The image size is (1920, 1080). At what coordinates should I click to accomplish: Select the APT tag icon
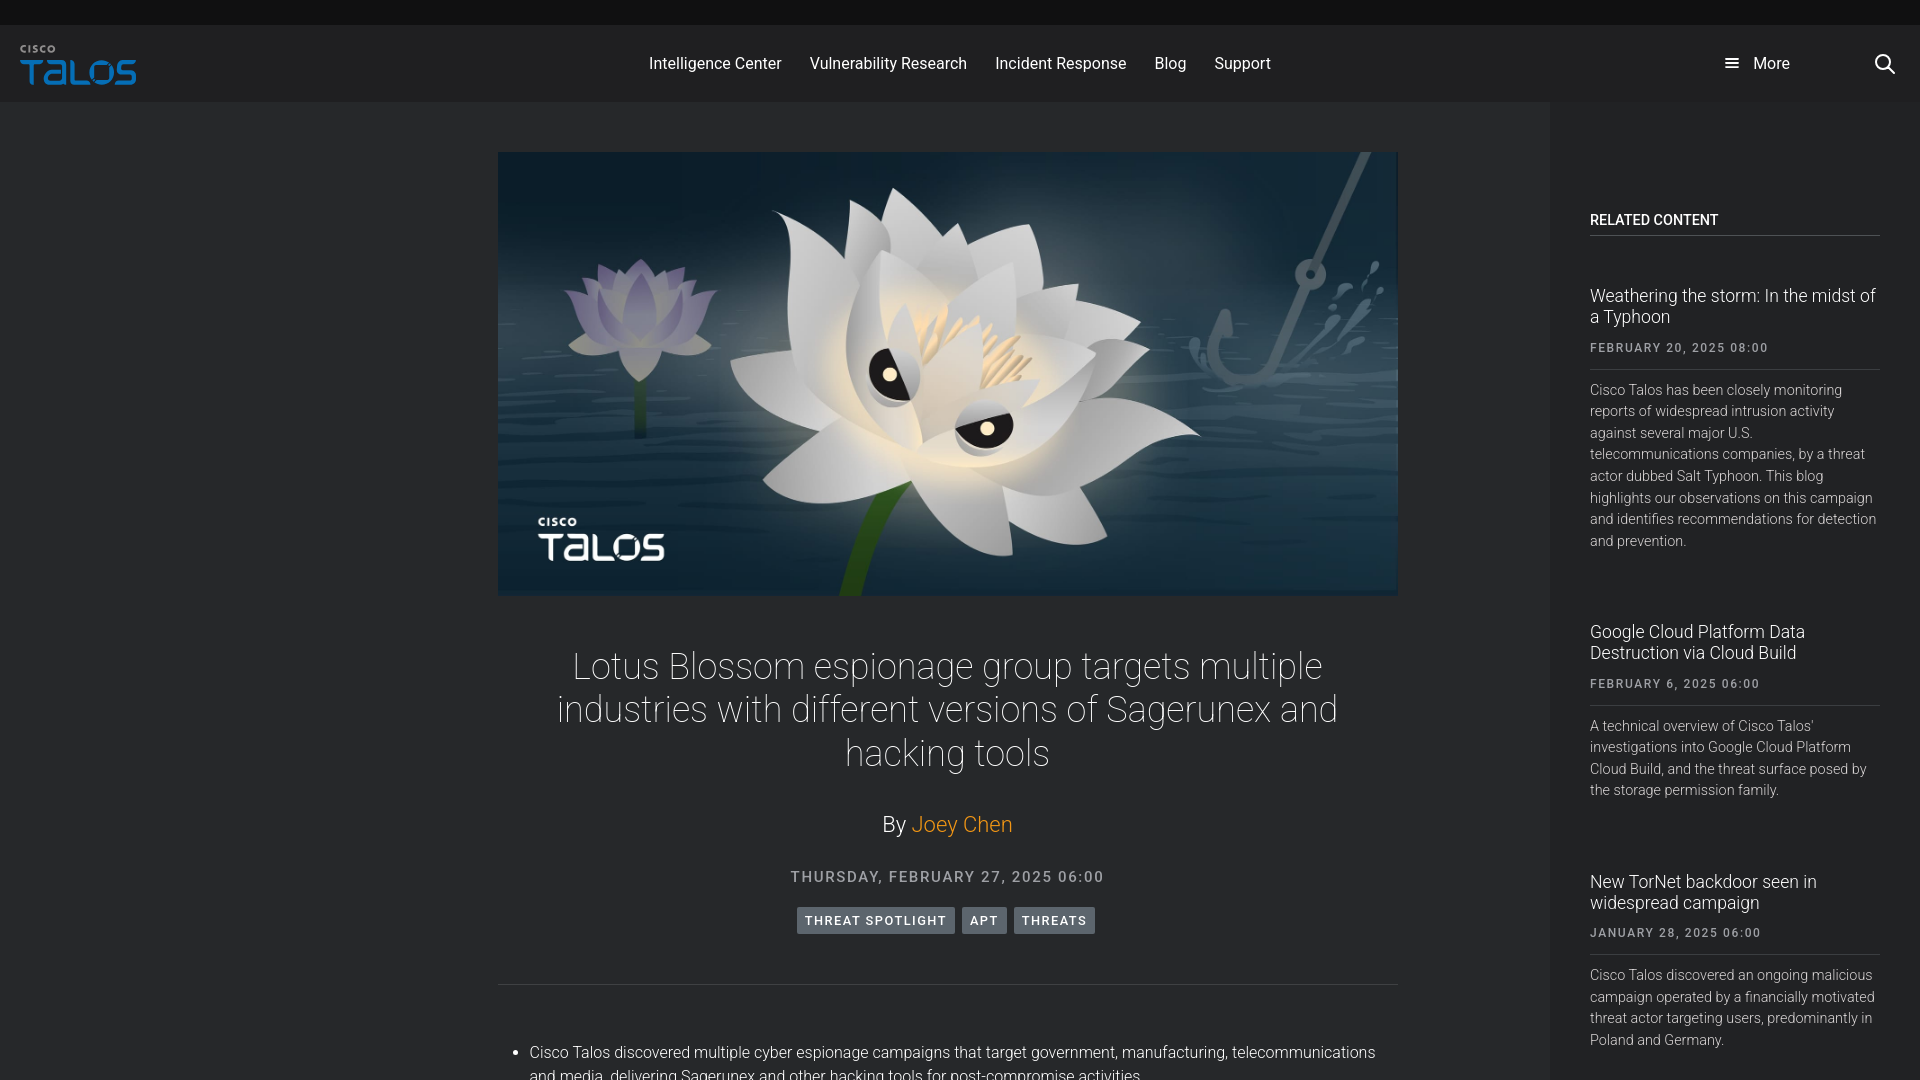[x=984, y=919]
